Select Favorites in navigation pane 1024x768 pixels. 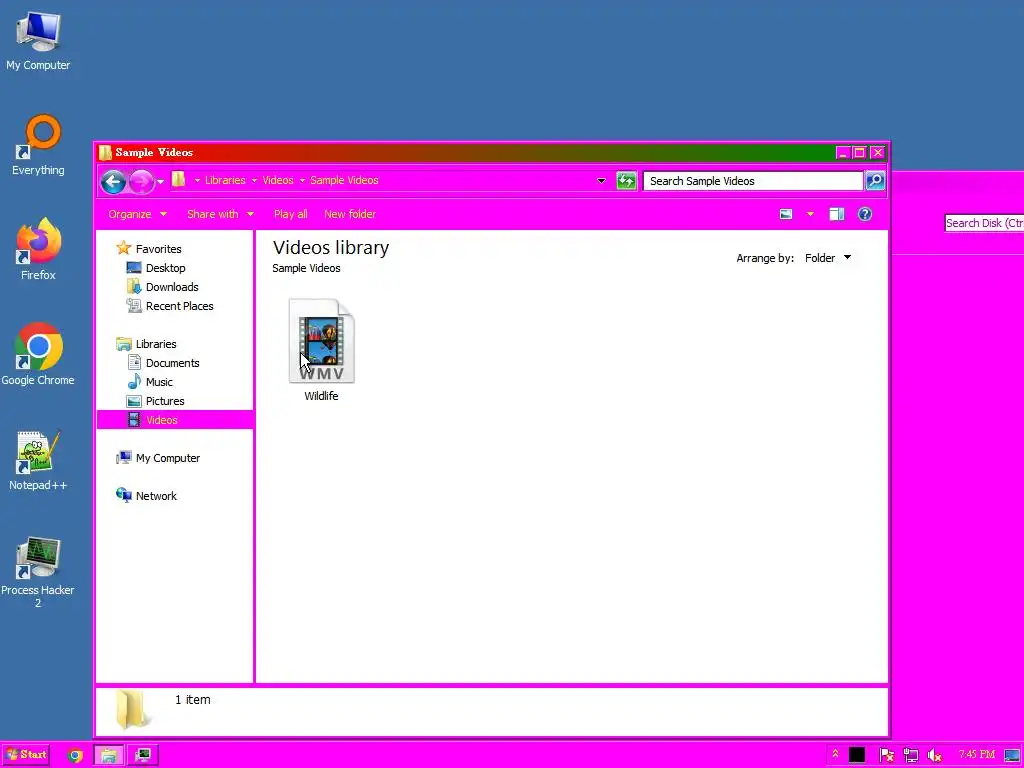click(149, 249)
